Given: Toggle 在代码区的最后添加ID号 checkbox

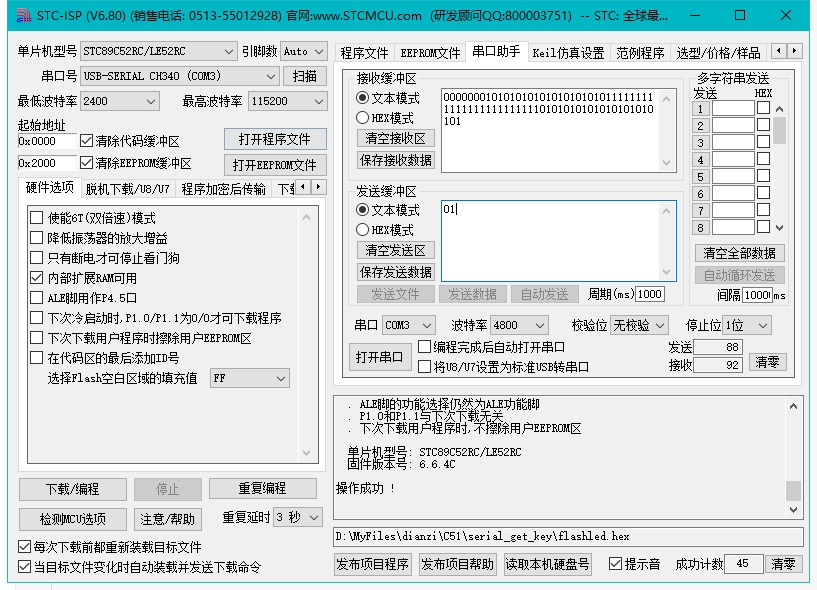Looking at the screenshot, I should point(36,358).
